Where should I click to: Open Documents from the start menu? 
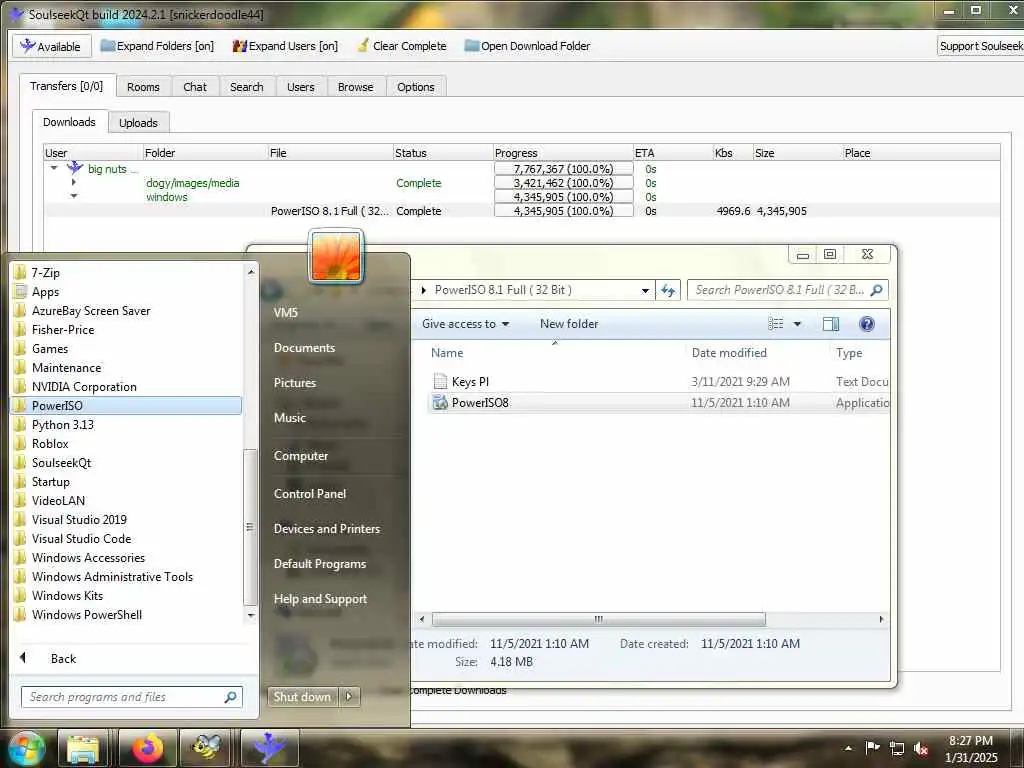[304, 347]
